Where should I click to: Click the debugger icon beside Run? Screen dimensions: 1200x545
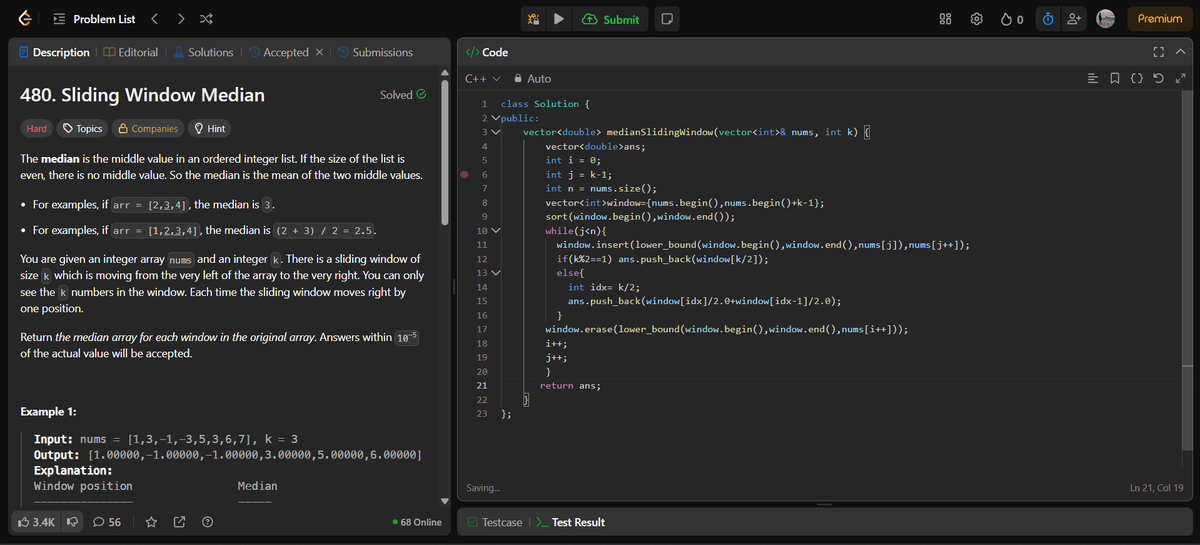pos(535,19)
